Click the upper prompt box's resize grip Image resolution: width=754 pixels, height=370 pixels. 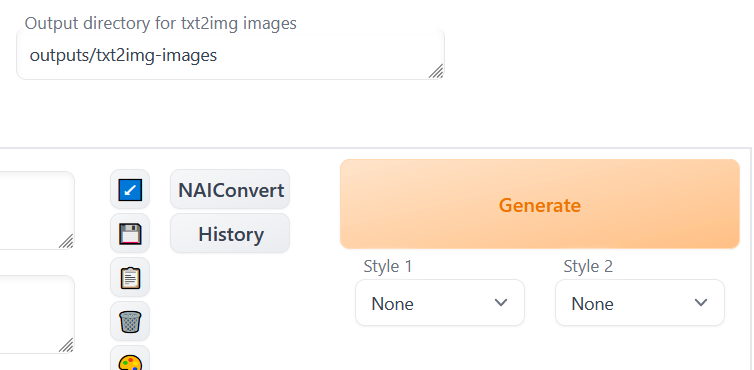pyautogui.click(x=66, y=241)
